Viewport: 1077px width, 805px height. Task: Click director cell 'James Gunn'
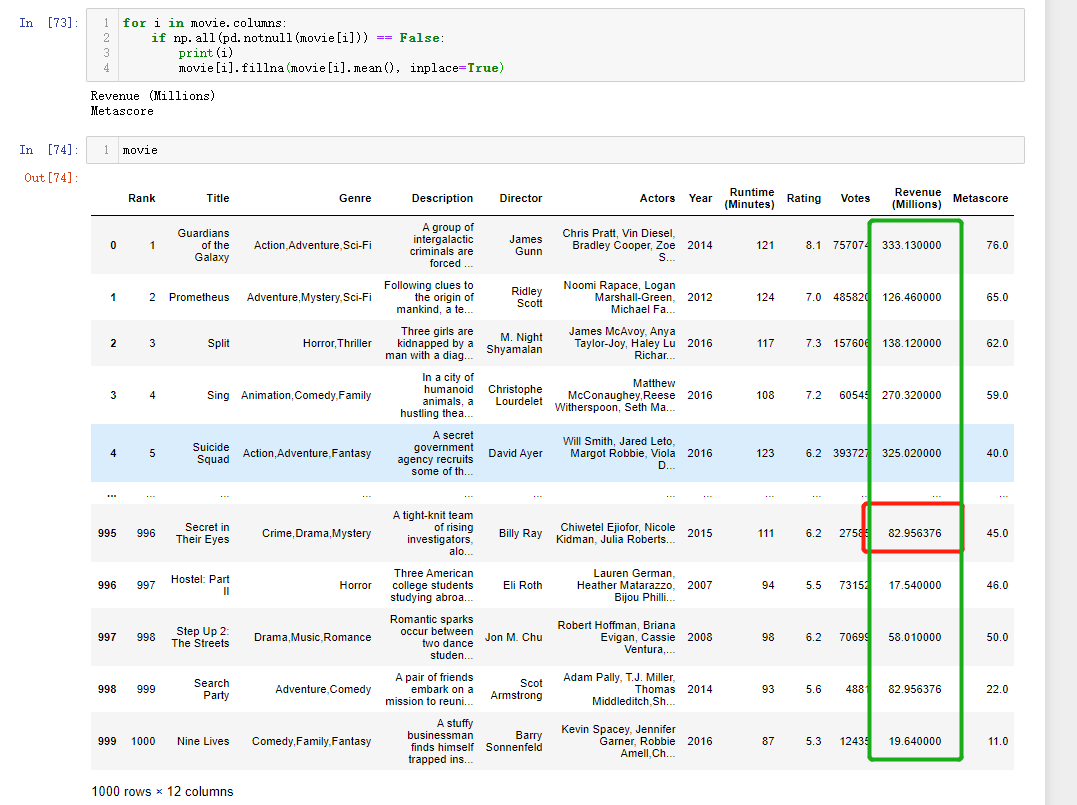click(x=525, y=245)
